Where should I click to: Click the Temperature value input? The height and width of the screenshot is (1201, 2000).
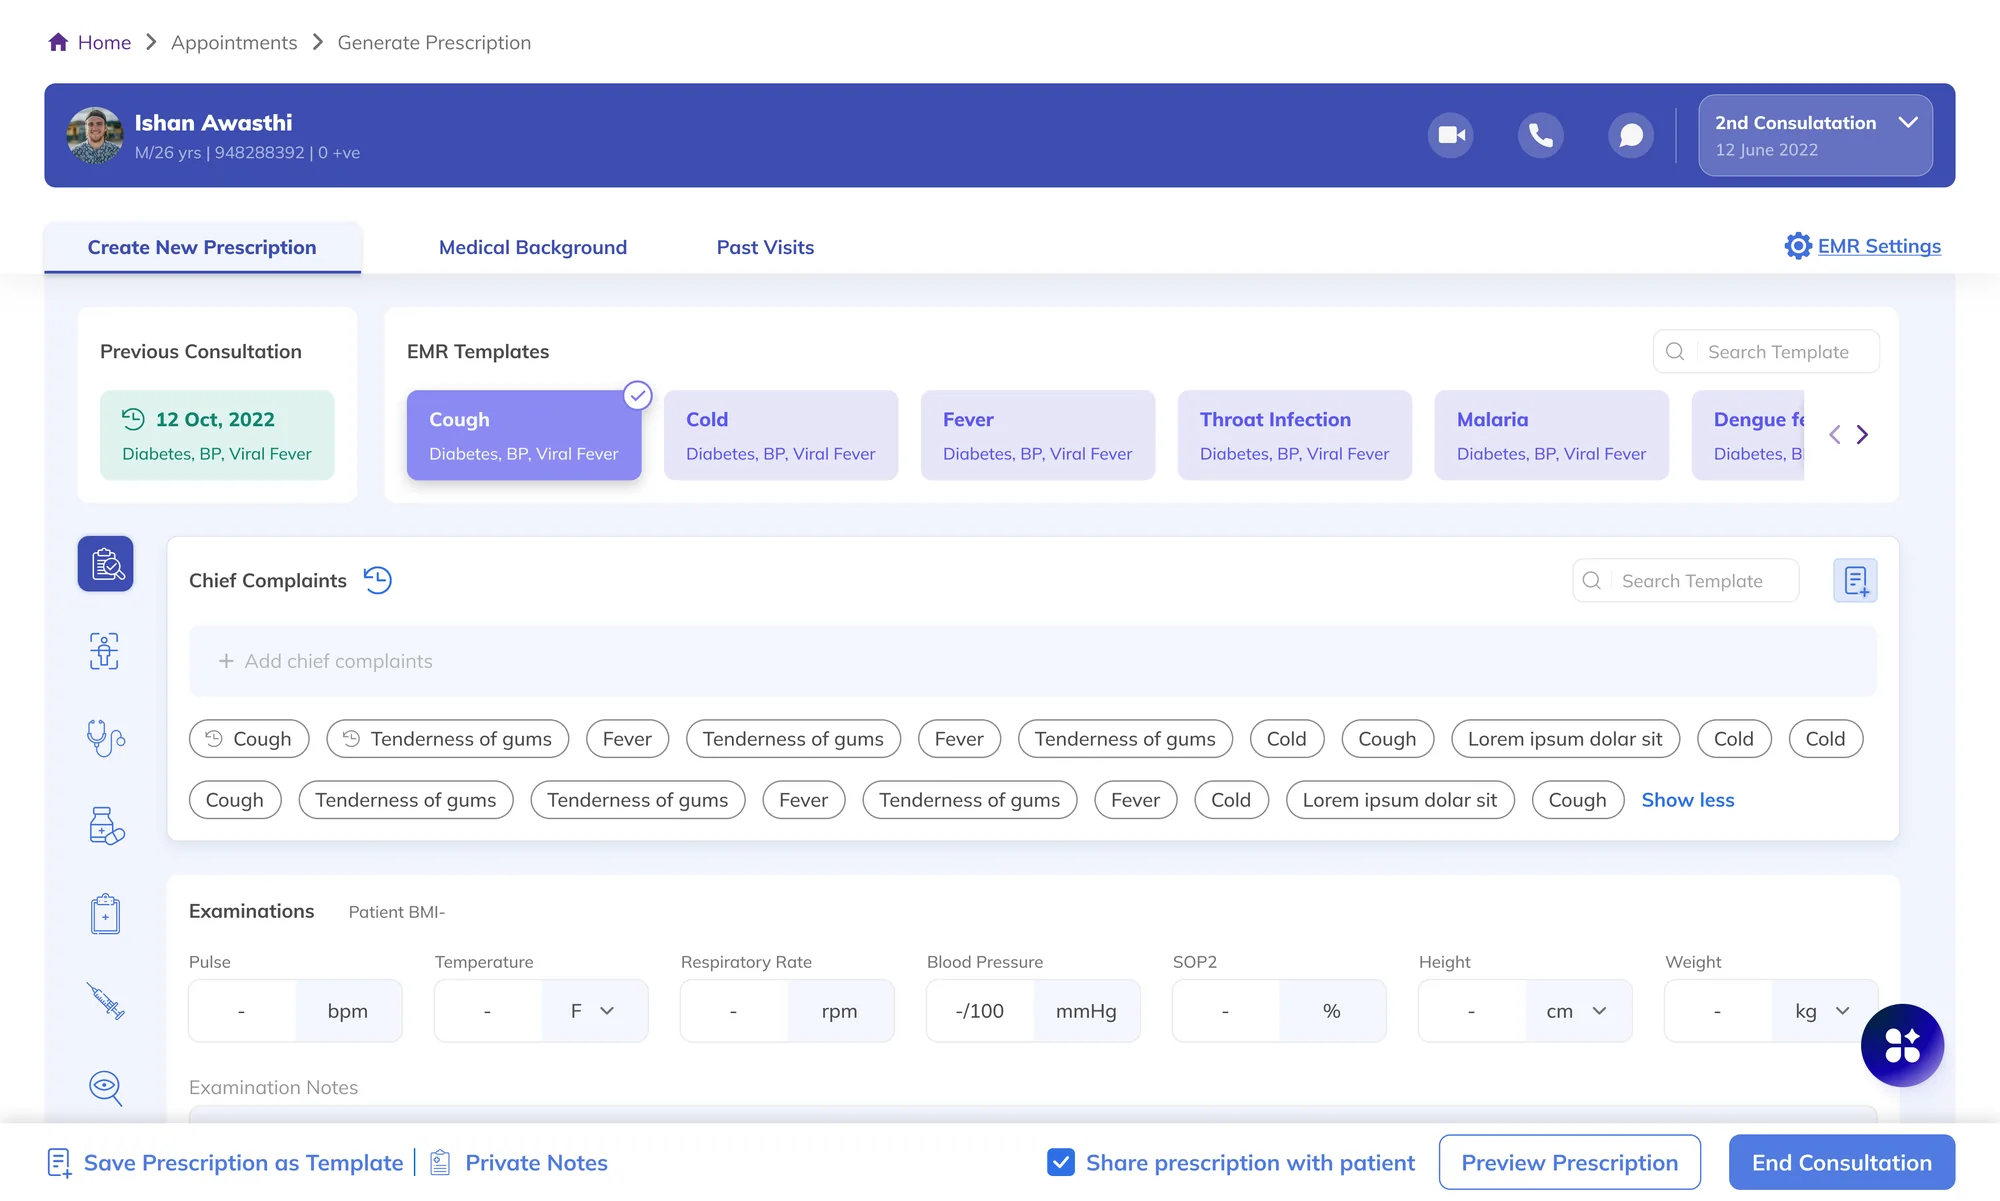tap(488, 1011)
